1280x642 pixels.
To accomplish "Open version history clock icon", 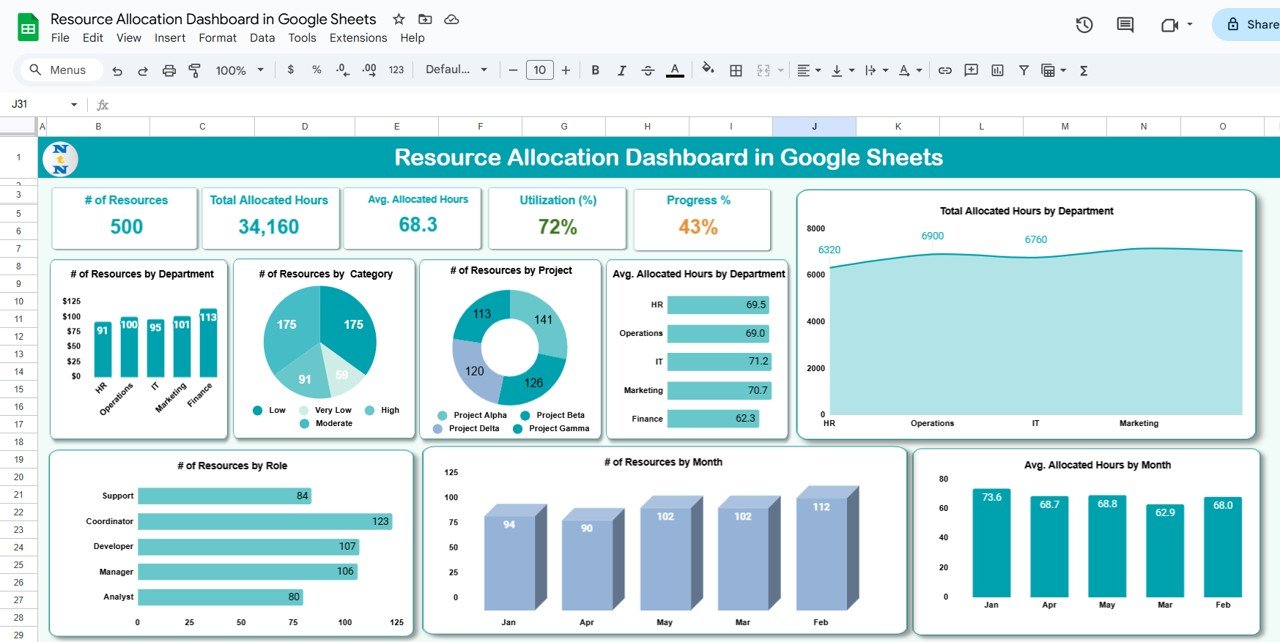I will [x=1084, y=25].
